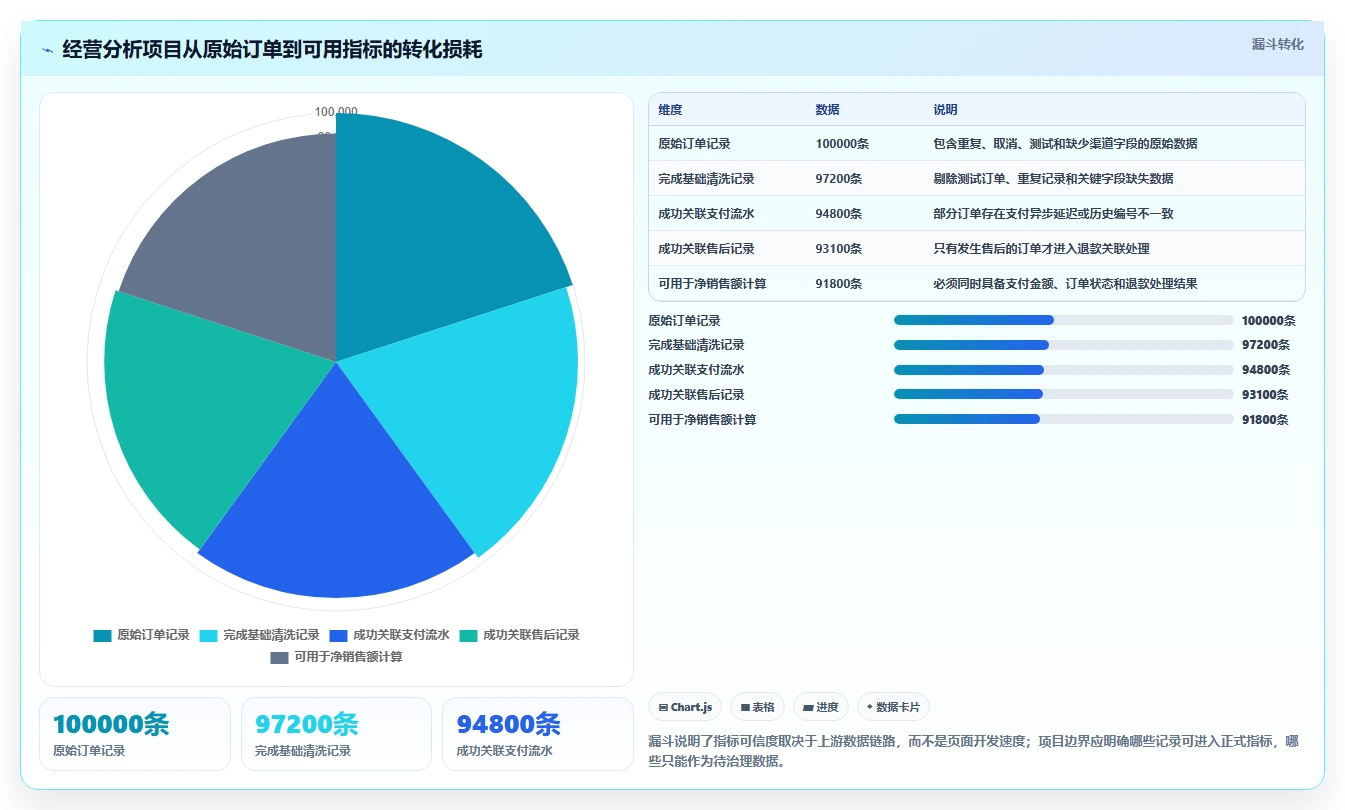Open the 97200条 完成基础清洗记录 data card
This screenshot has height=810, width=1345.
[x=336, y=734]
